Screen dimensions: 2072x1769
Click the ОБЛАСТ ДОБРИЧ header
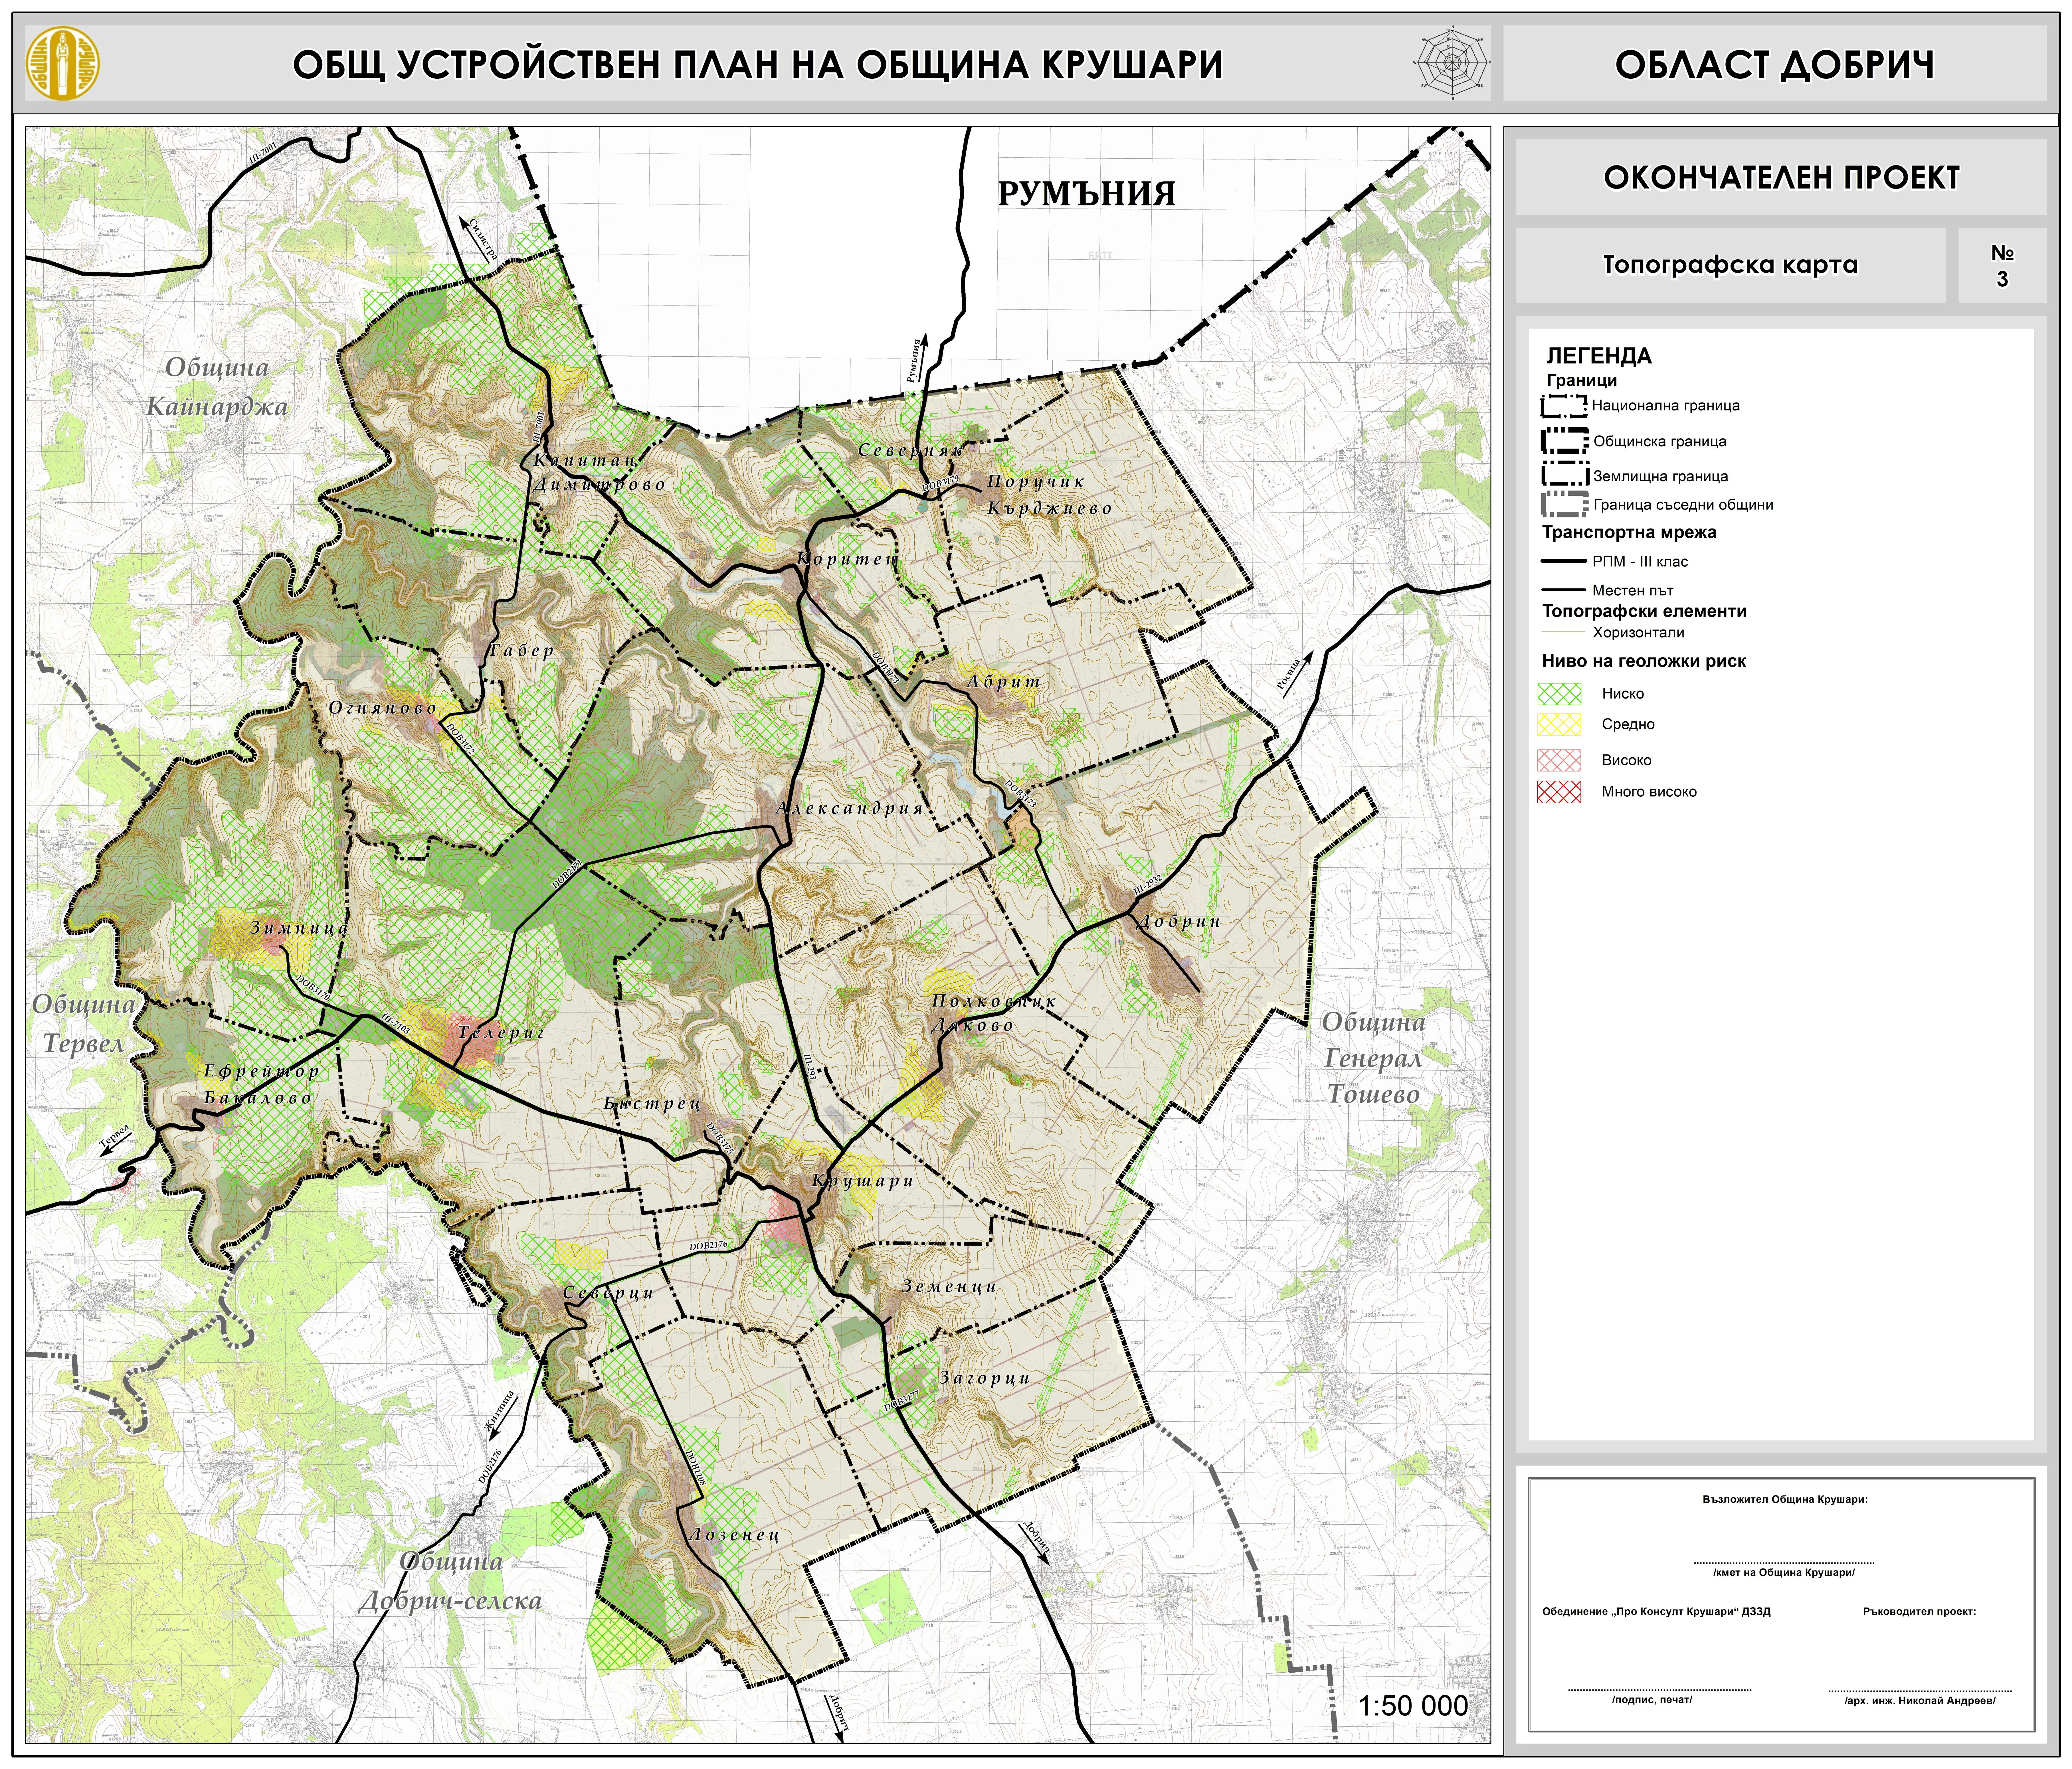coord(1775,64)
